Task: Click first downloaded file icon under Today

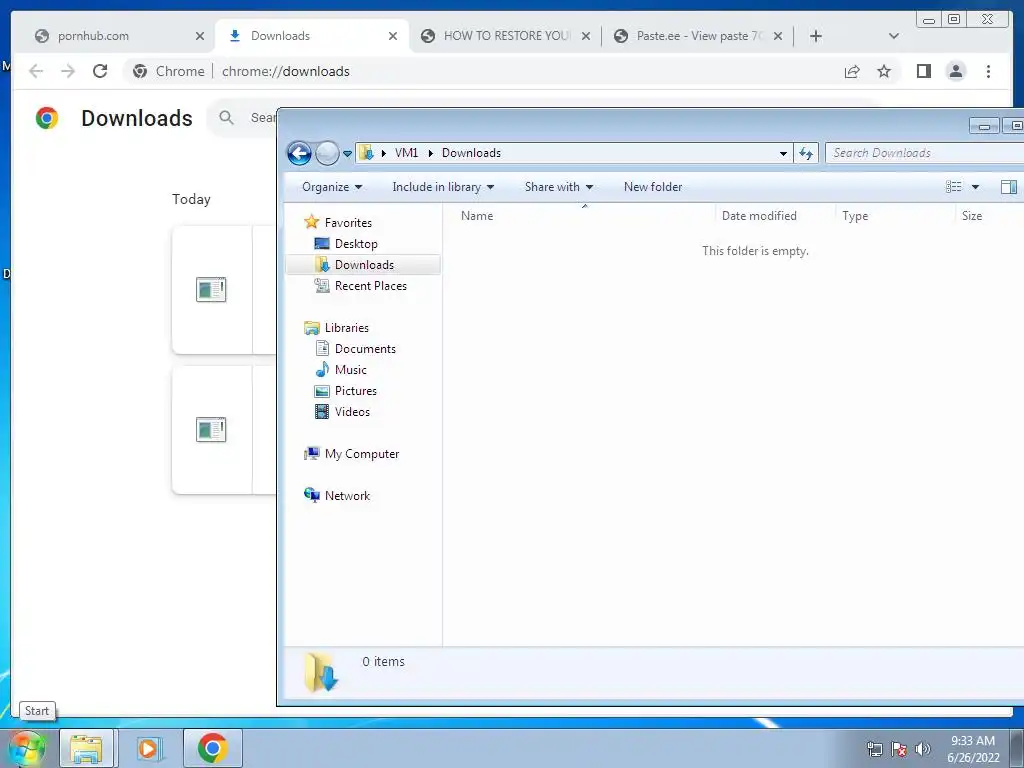Action: tap(211, 289)
